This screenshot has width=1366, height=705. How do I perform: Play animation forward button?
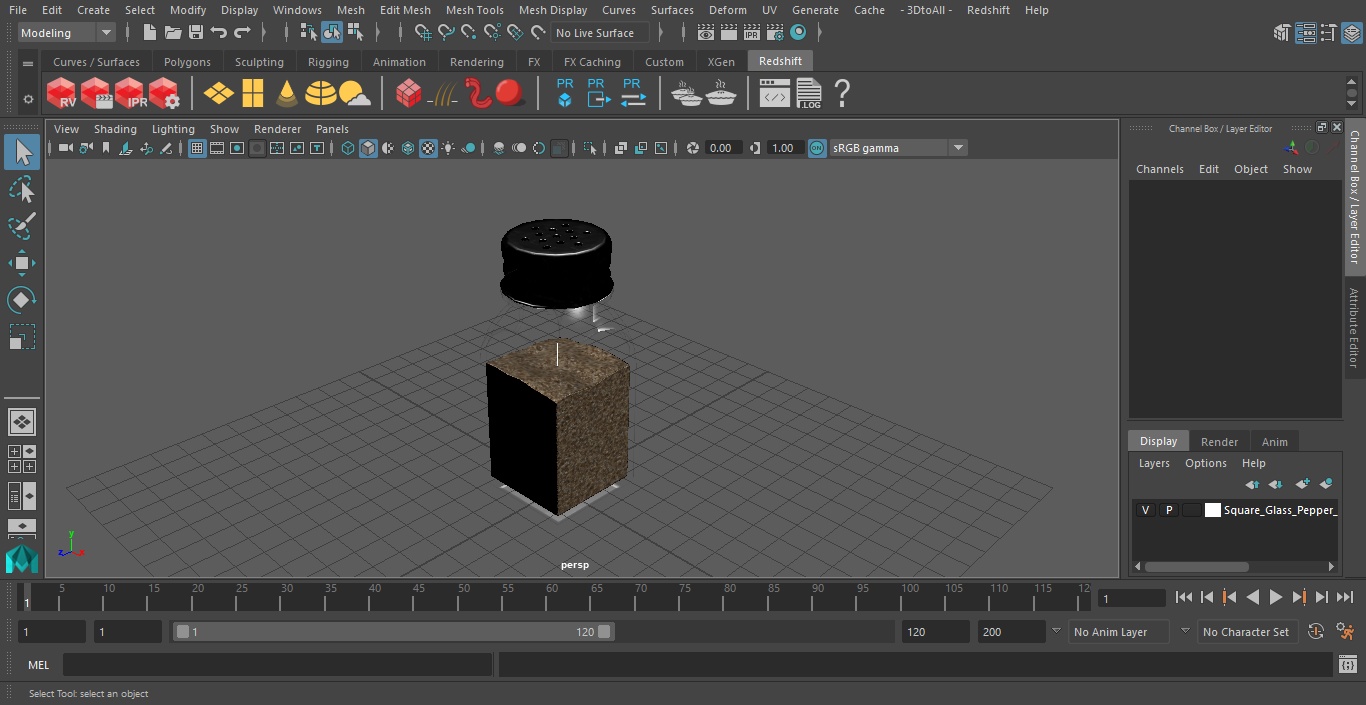pyautogui.click(x=1275, y=597)
